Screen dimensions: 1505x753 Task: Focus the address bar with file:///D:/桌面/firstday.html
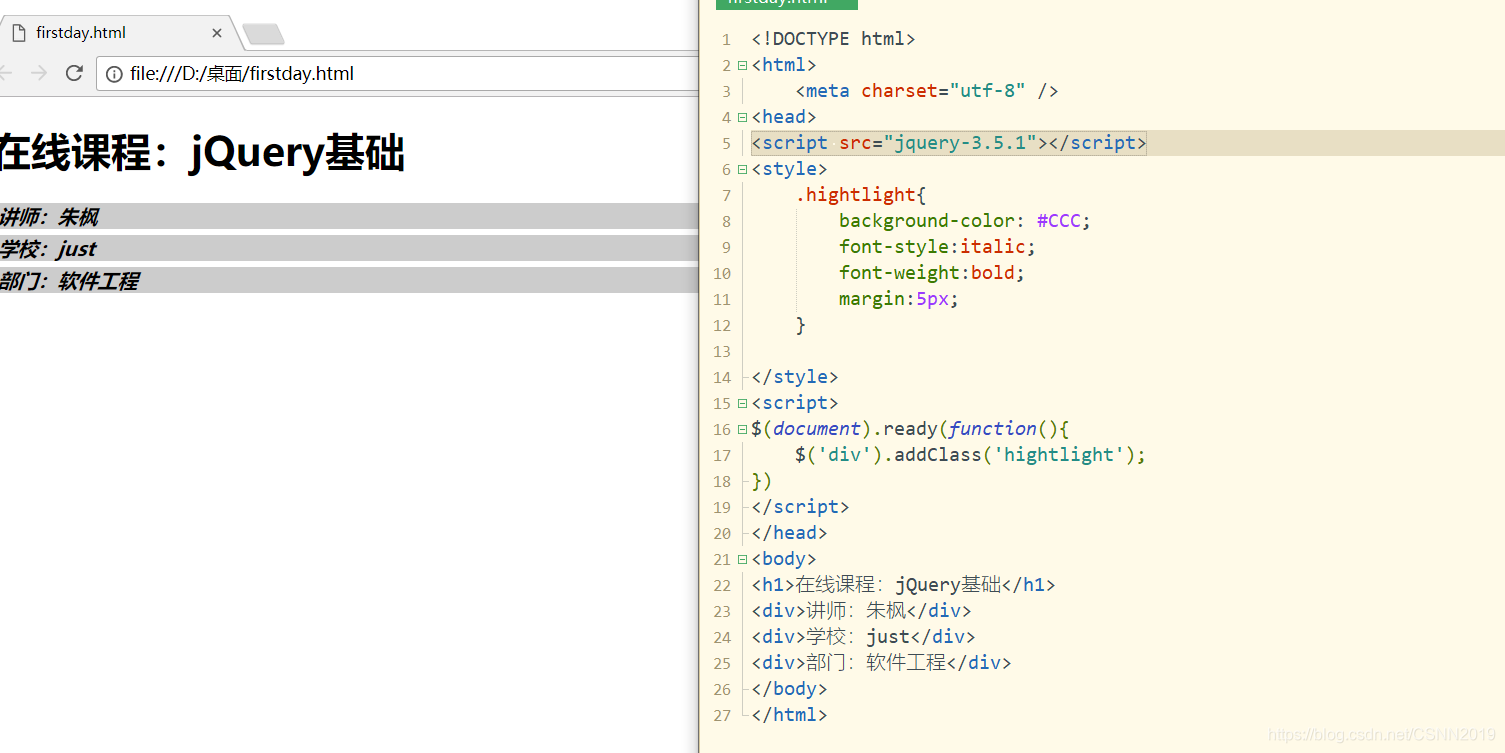point(400,73)
